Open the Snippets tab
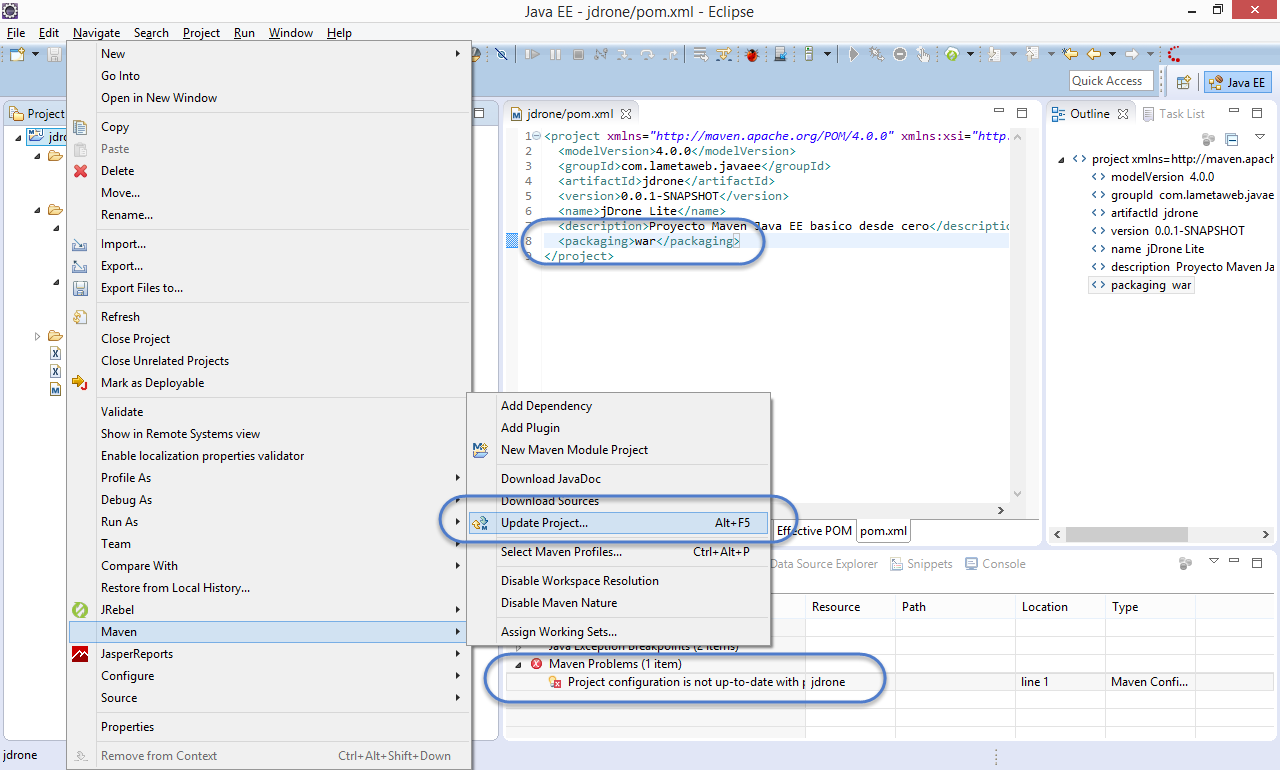This screenshot has width=1280, height=770. [x=921, y=564]
